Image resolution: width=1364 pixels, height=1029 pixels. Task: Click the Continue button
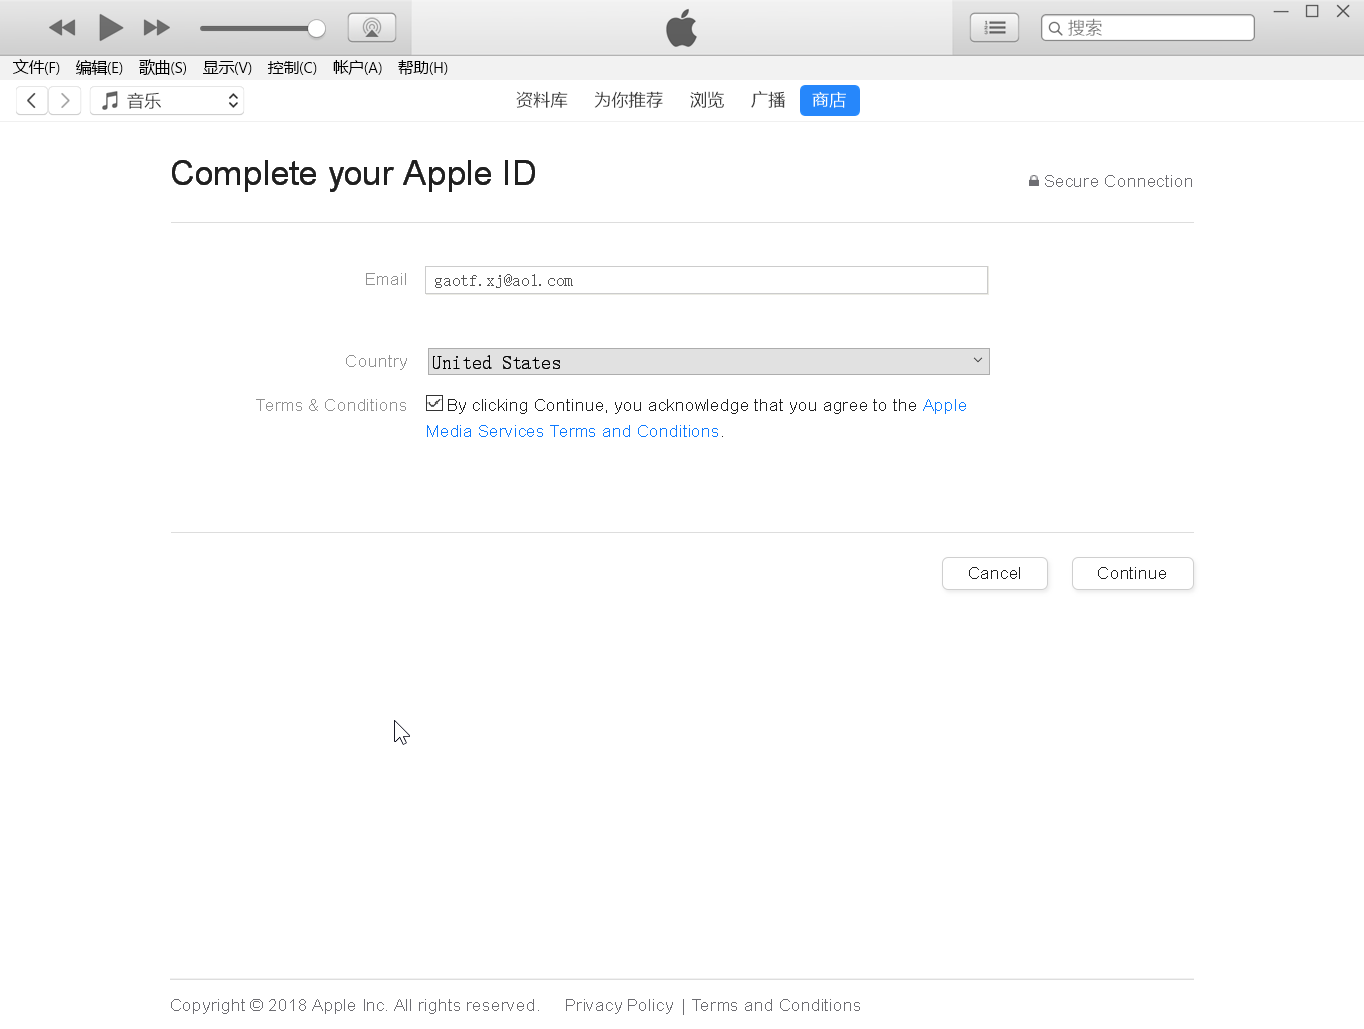click(x=1133, y=573)
